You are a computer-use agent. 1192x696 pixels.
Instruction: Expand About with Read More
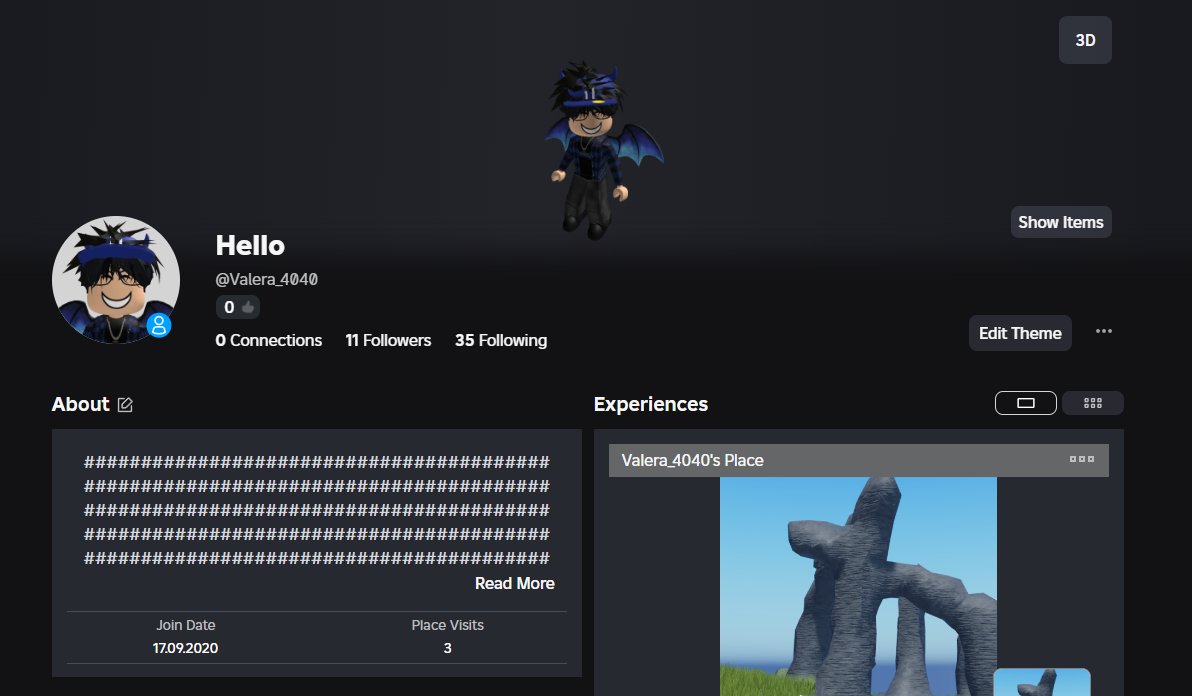pos(515,584)
